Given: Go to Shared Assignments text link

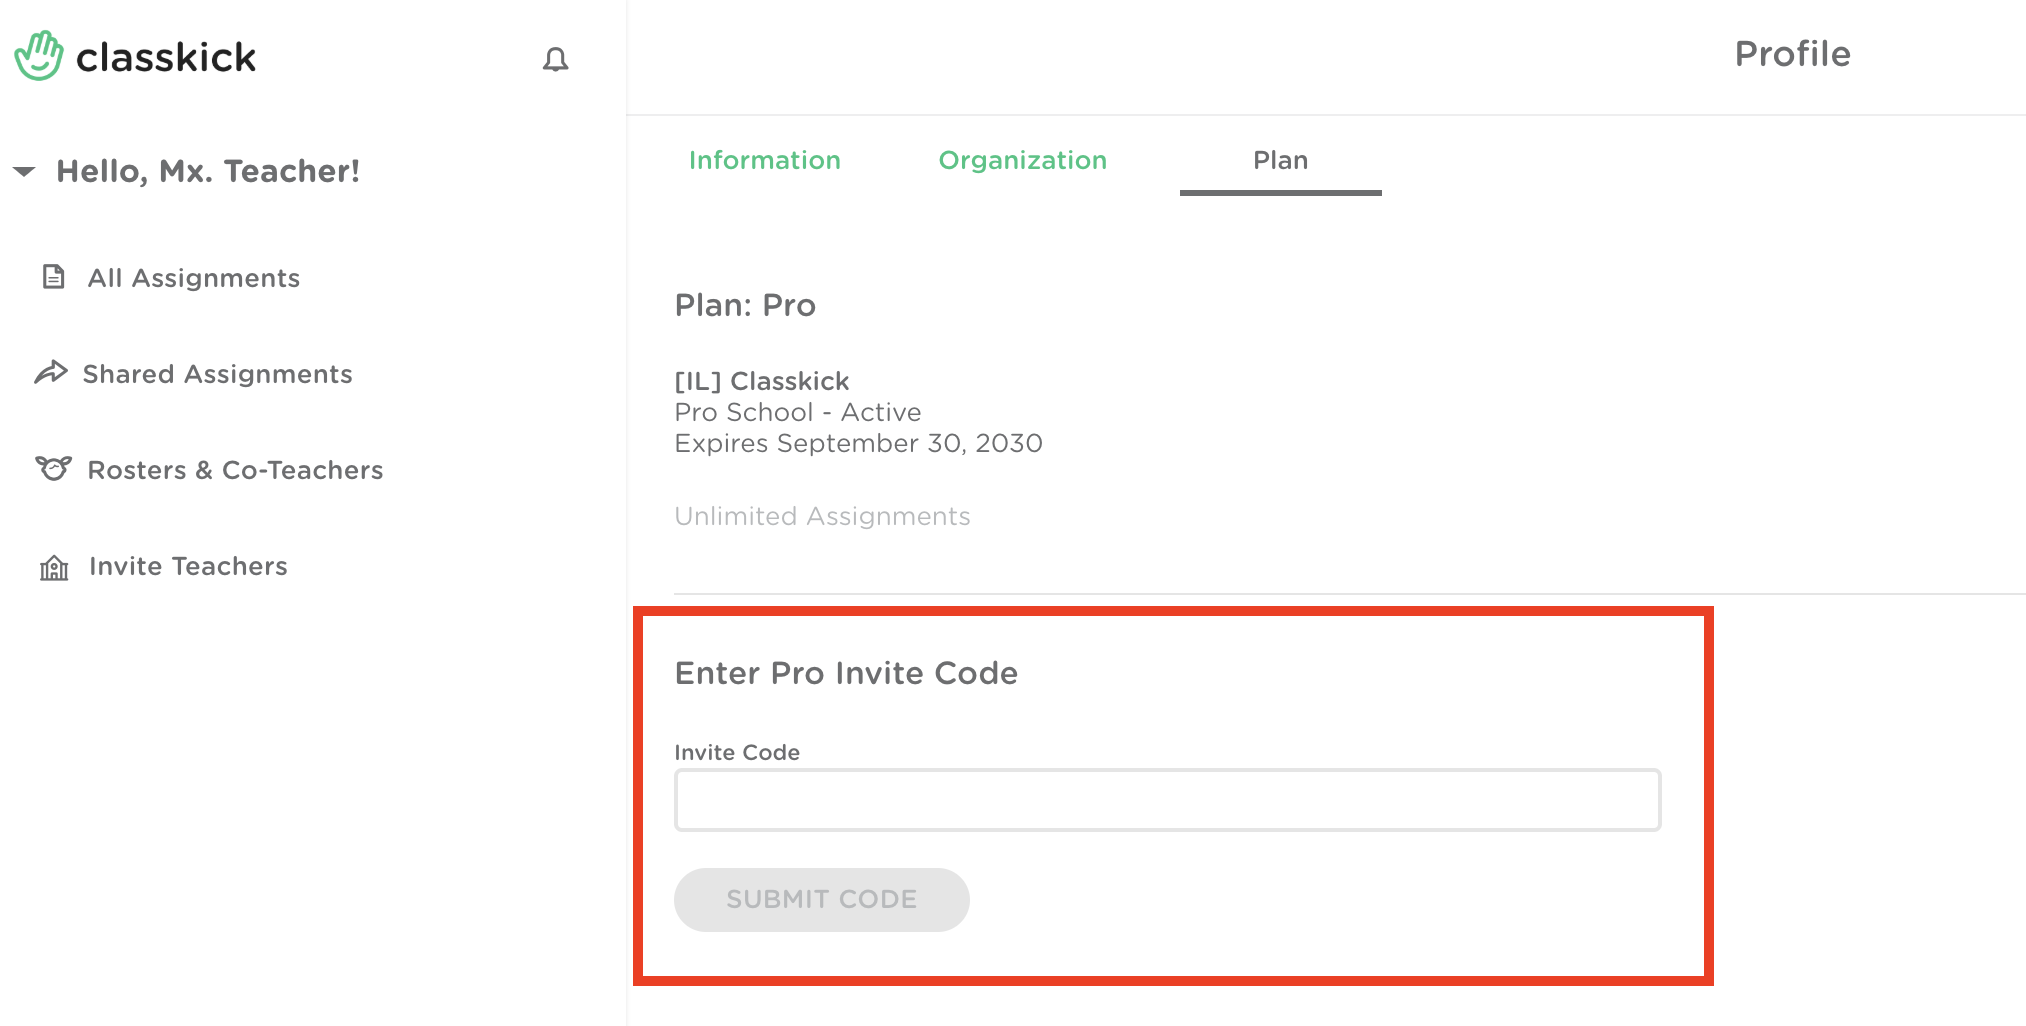Looking at the screenshot, I should click(x=217, y=374).
